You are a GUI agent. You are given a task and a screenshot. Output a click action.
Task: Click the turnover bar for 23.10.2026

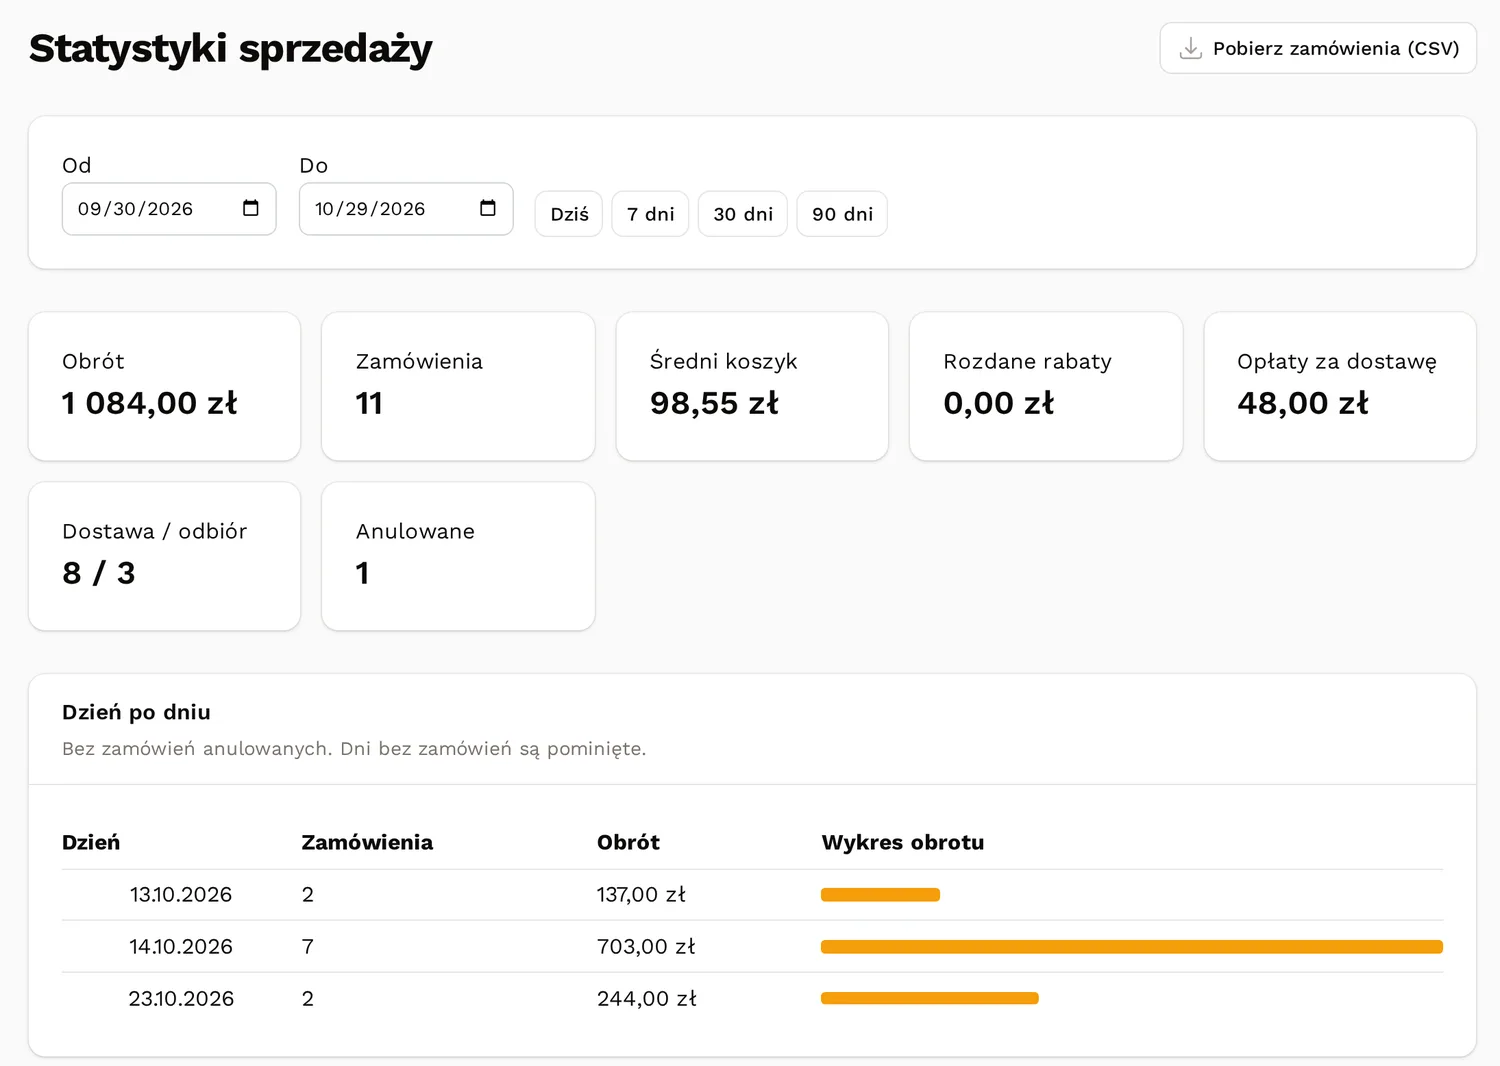point(930,998)
